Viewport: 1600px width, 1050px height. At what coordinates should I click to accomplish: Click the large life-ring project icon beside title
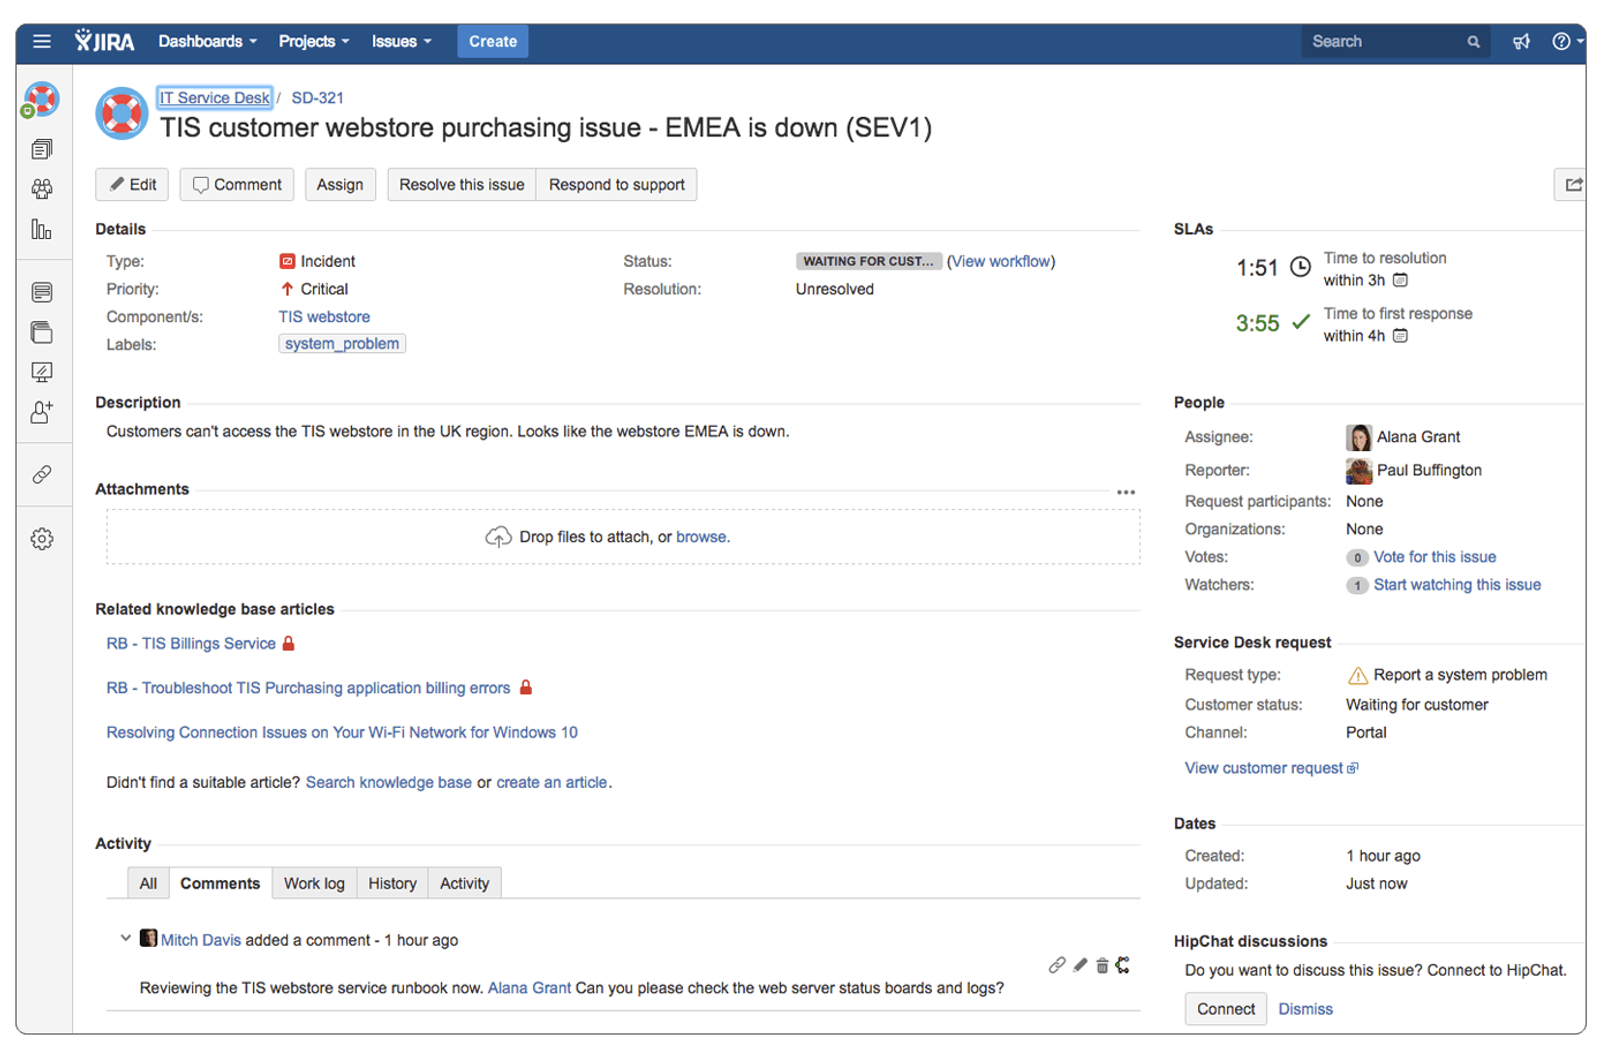point(122,113)
